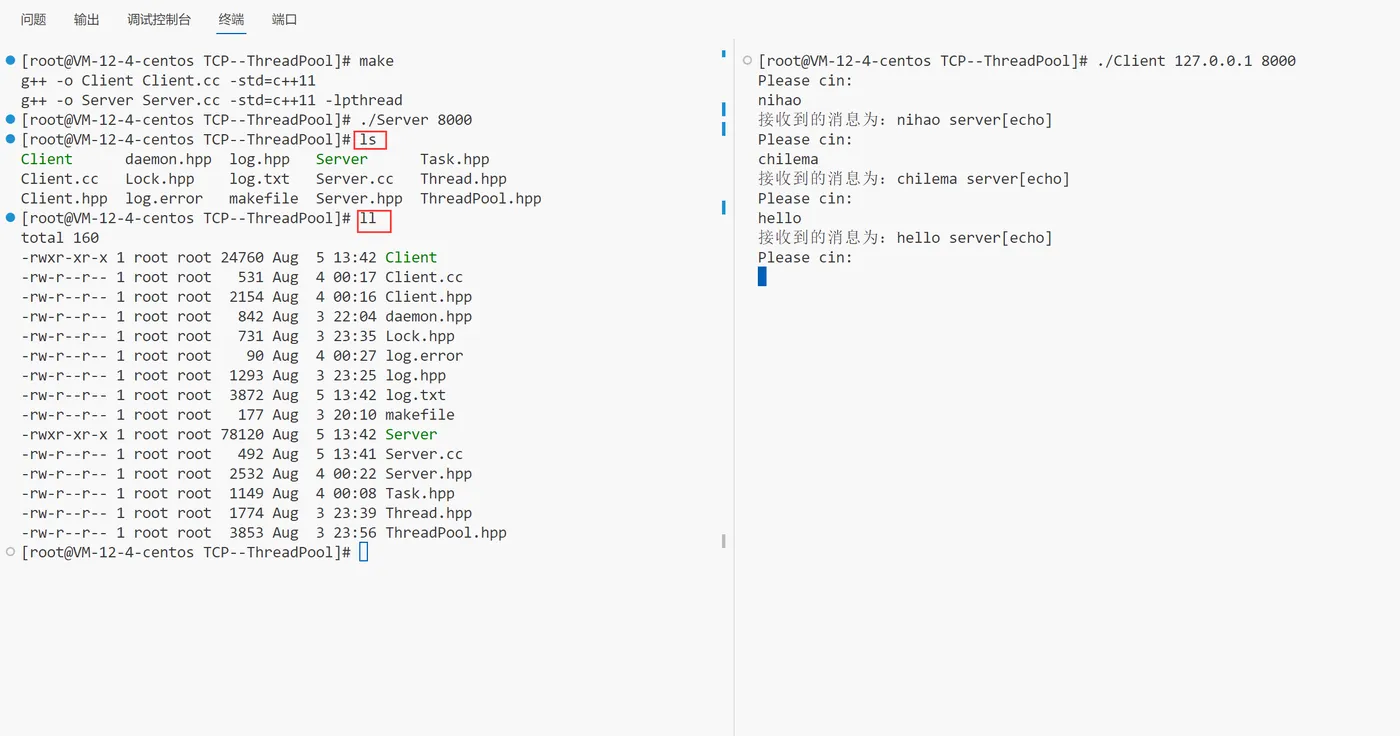
Task: Click green Client in the ls output grid
Action: pos(47,159)
